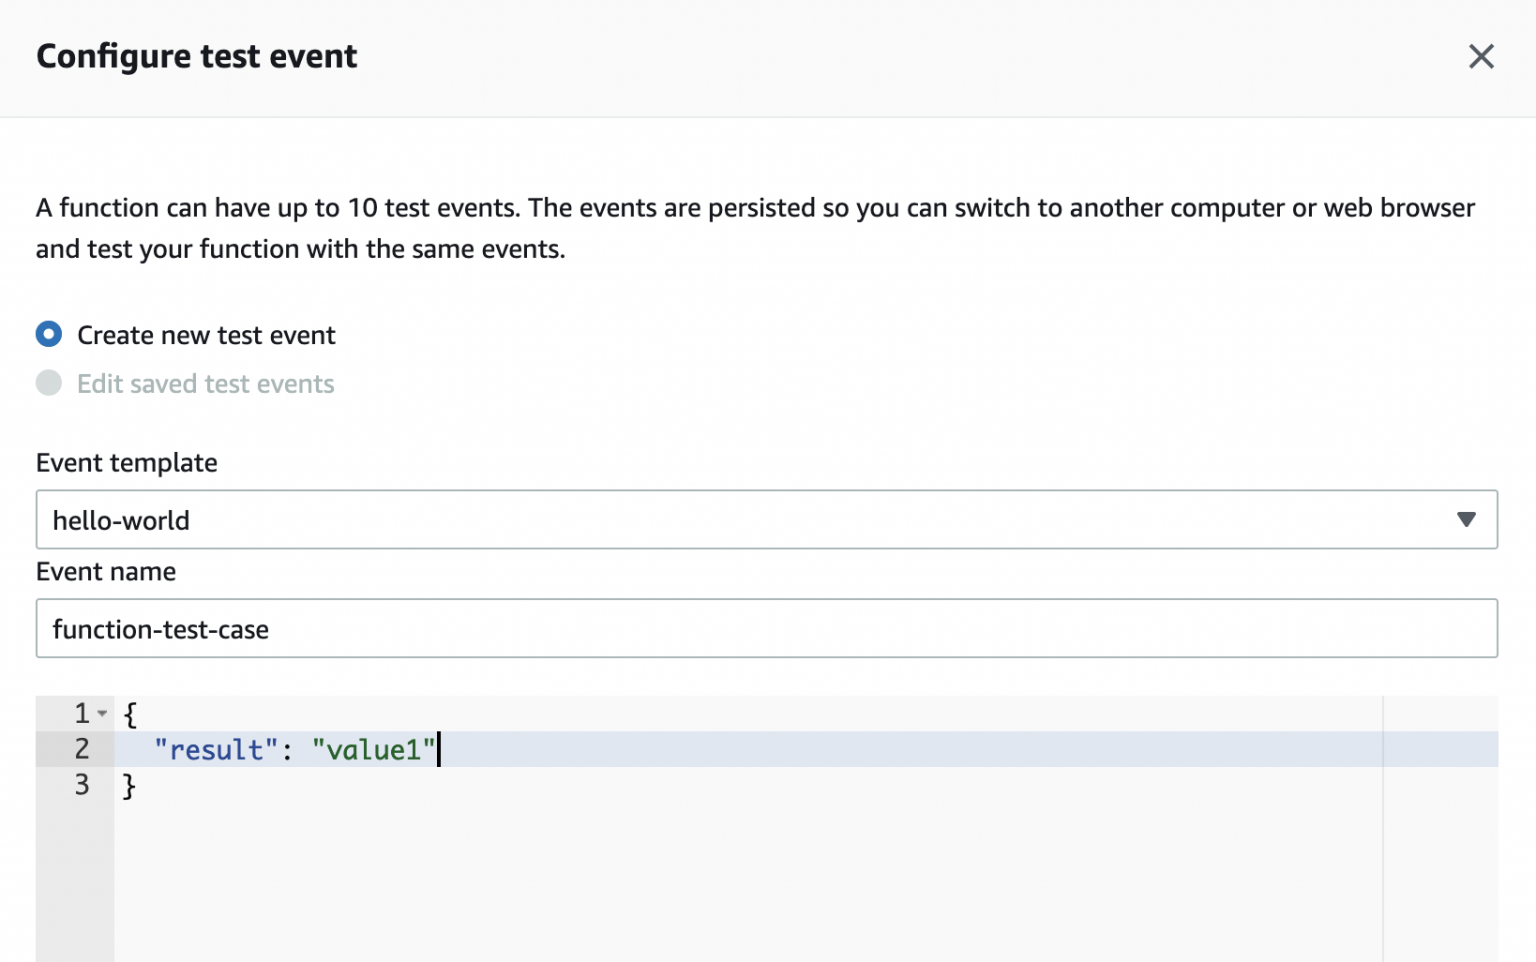This screenshot has width=1536, height=962.
Task: Click the dropdown caret in Event template
Action: [1467, 519]
